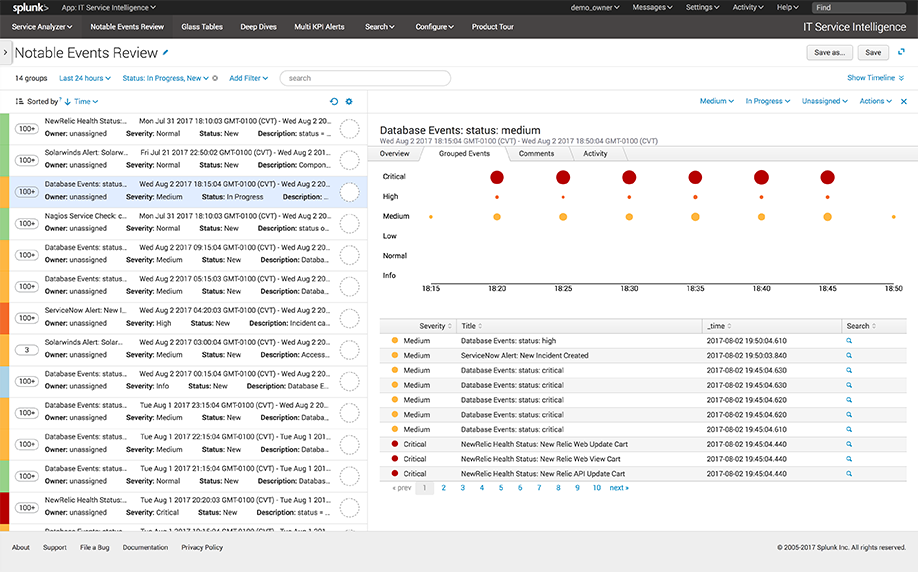Click the medium event dot at 18:25

(563, 217)
